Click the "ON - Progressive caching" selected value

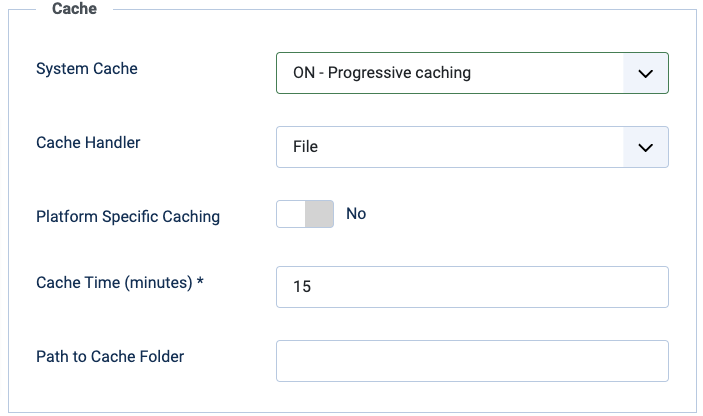click(381, 73)
